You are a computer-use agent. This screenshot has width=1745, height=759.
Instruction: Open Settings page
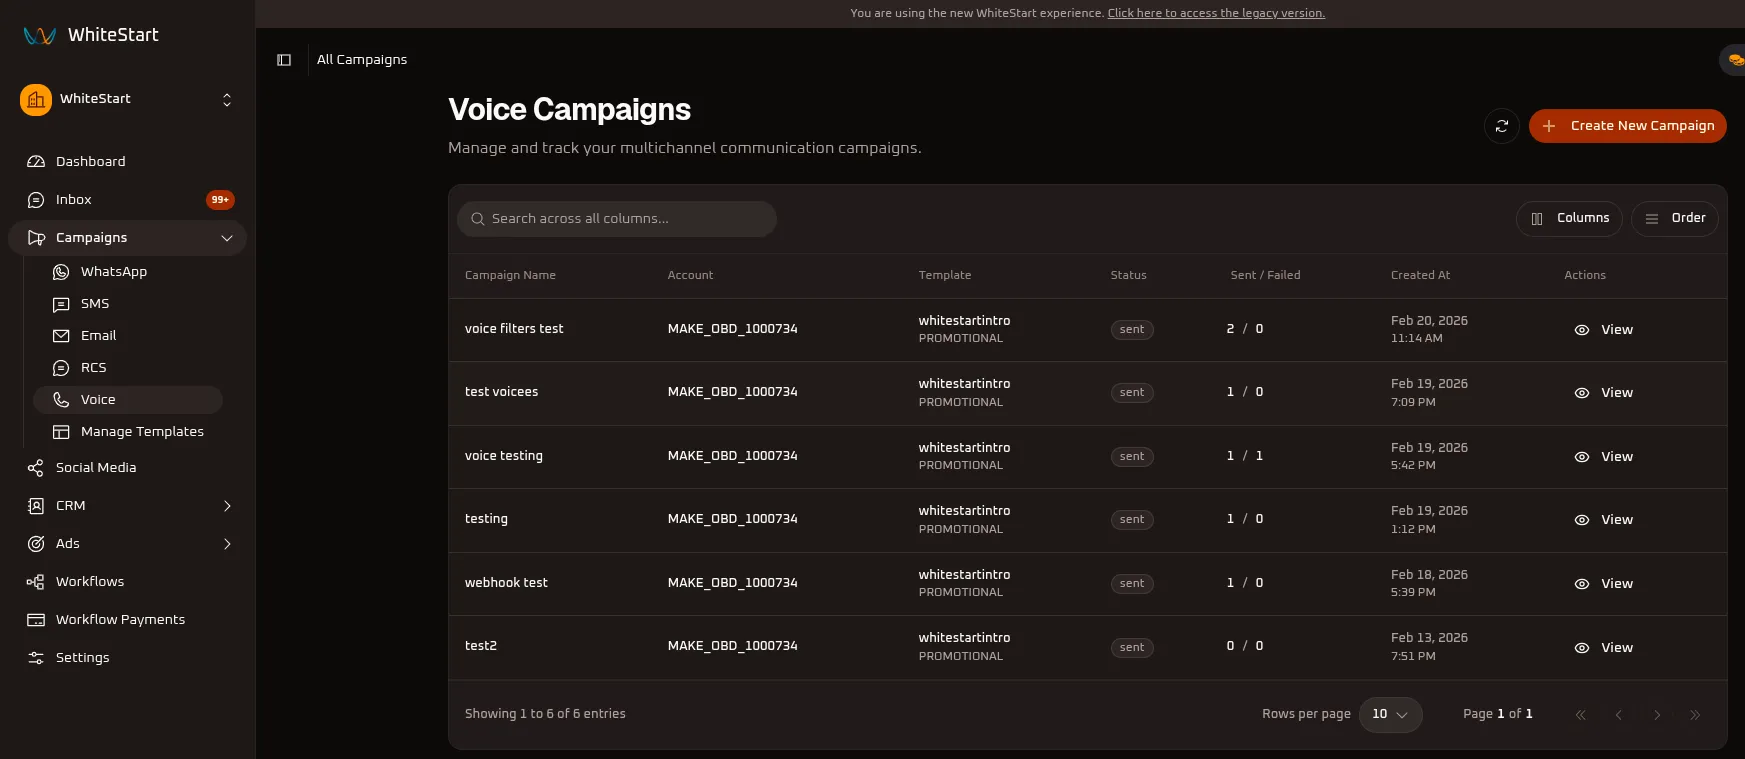pos(127,657)
